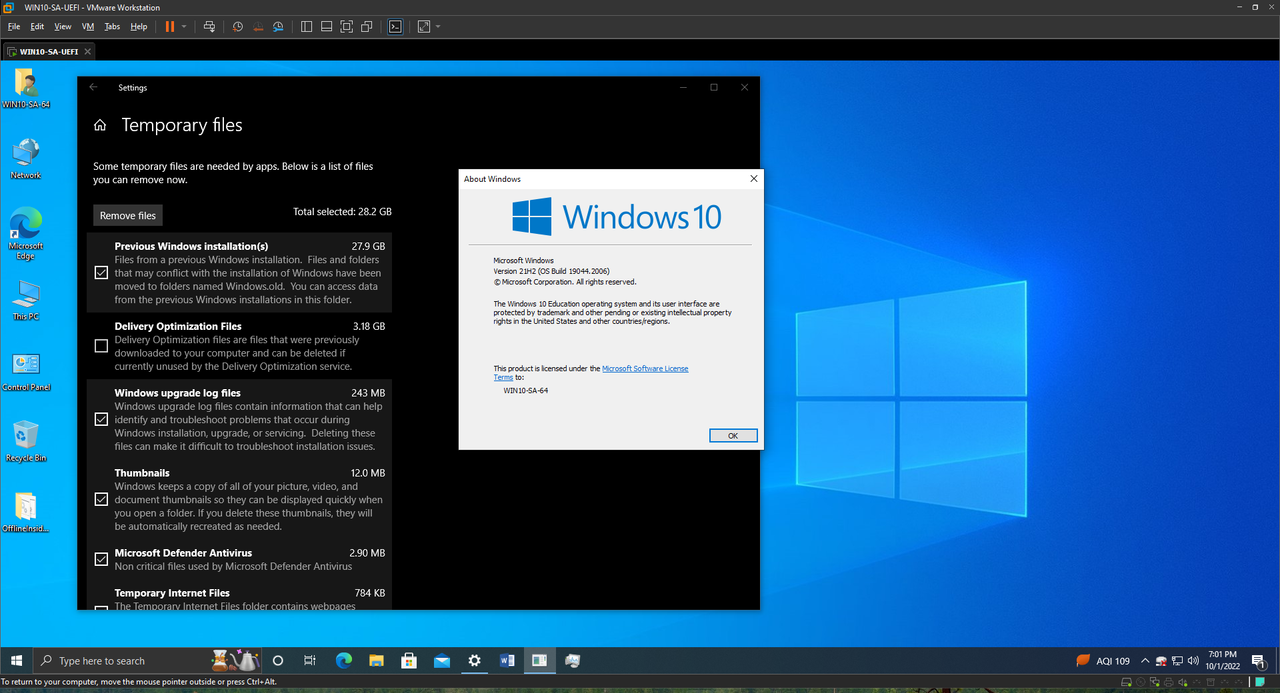Show hidden tray icons chevron
This screenshot has height=693, width=1280.
(x=1145, y=661)
